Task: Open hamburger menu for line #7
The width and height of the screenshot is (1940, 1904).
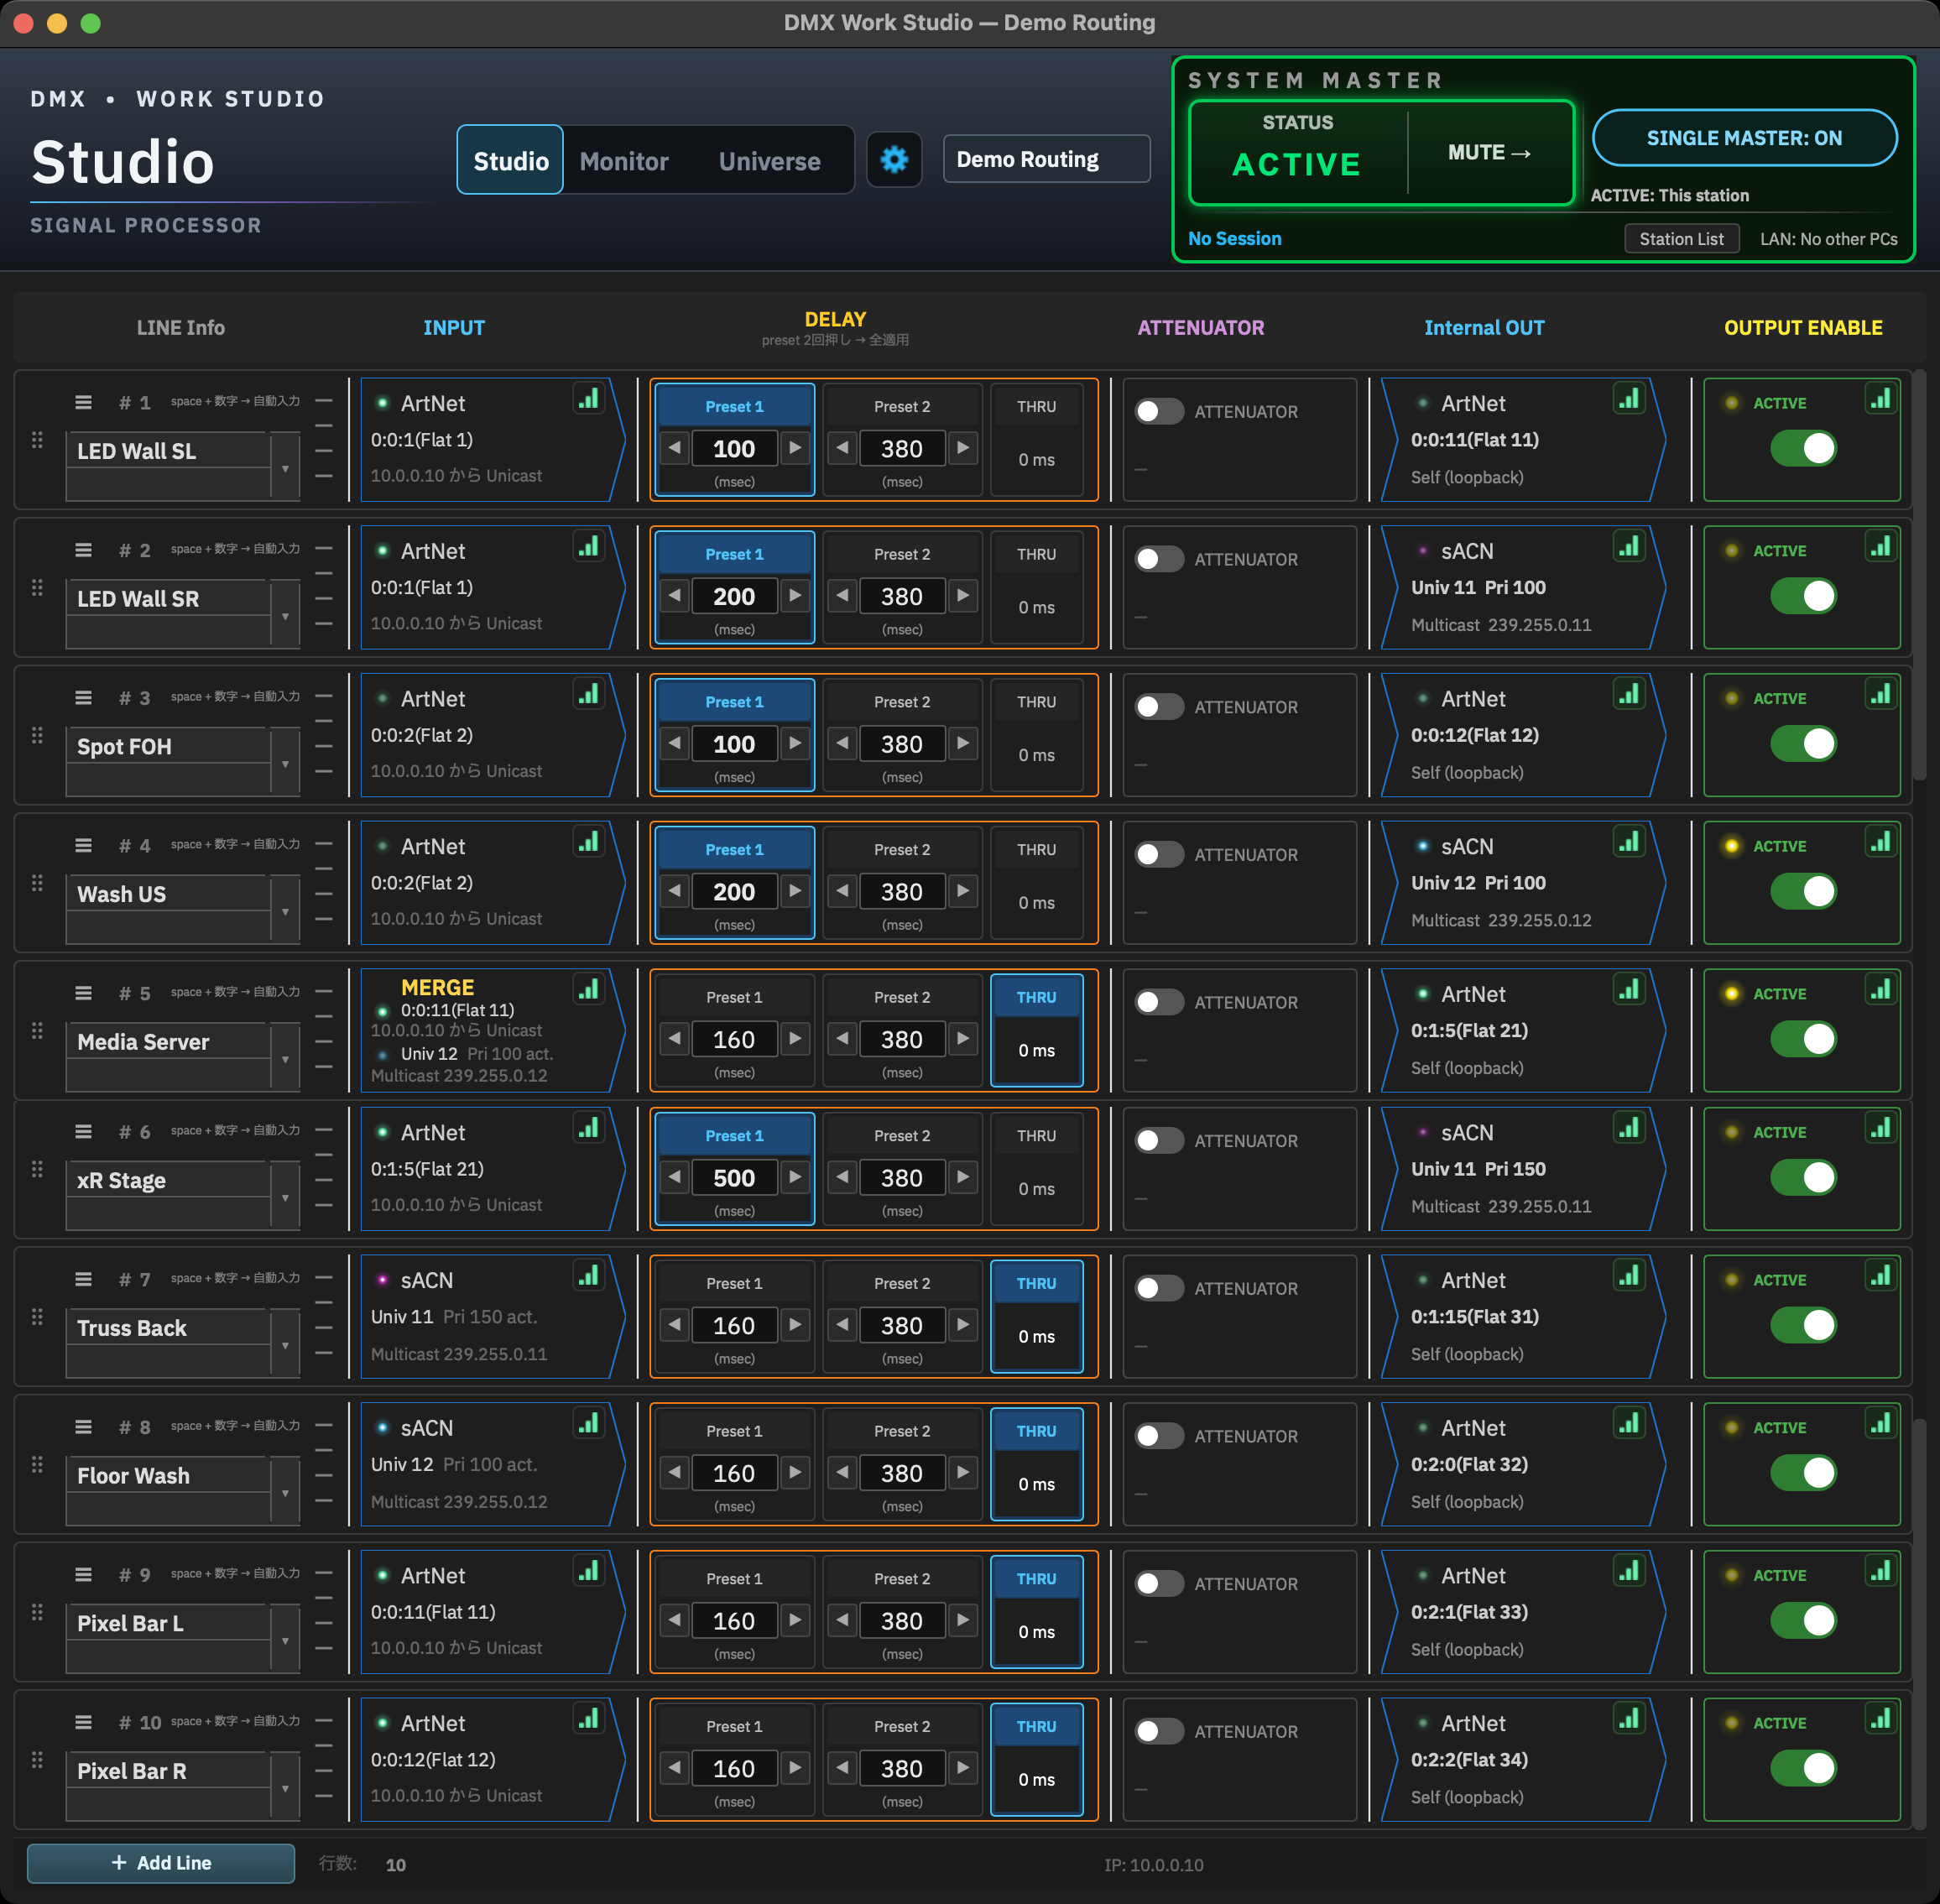Action: [x=84, y=1279]
